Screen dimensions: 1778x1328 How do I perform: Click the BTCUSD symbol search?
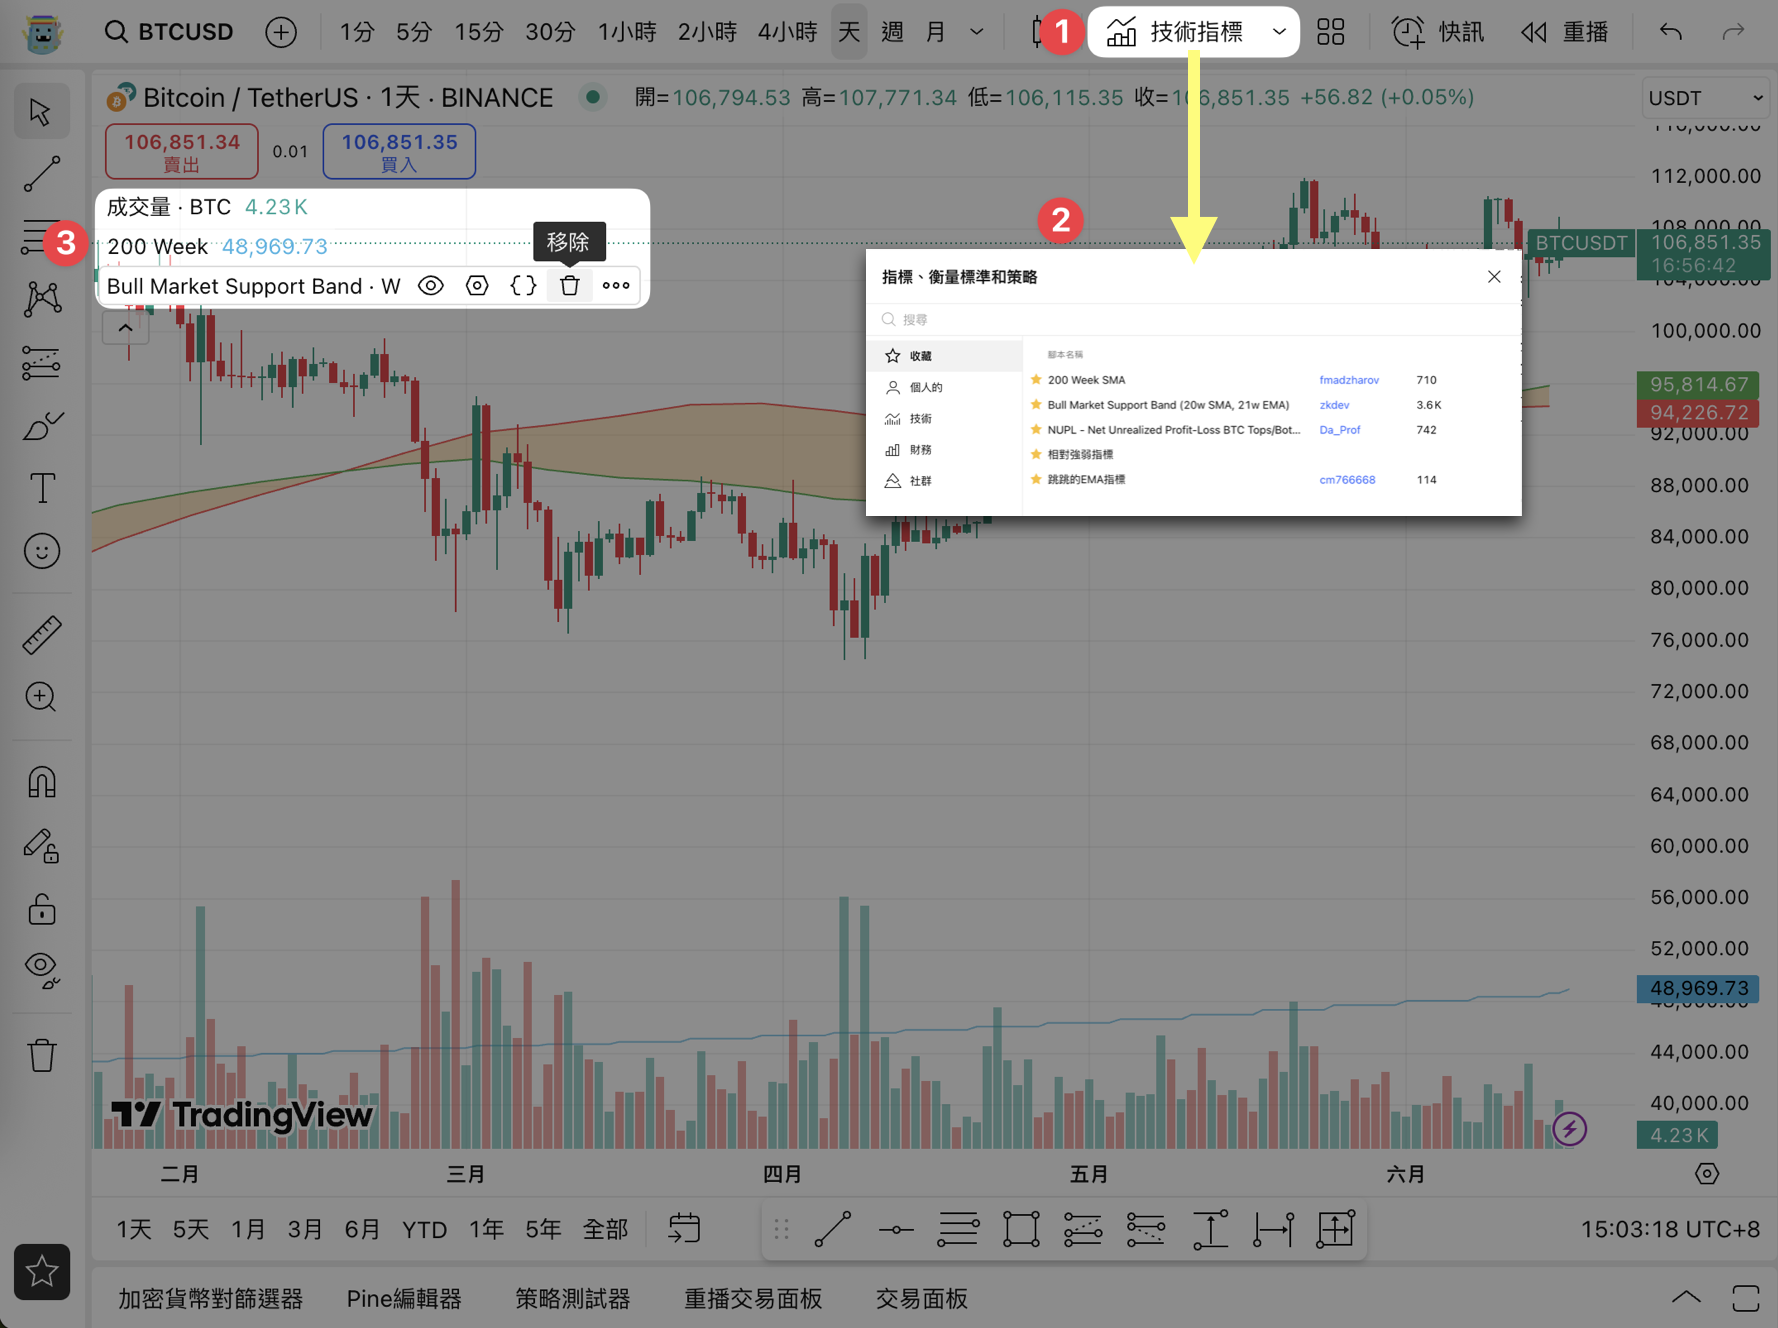coord(169,32)
